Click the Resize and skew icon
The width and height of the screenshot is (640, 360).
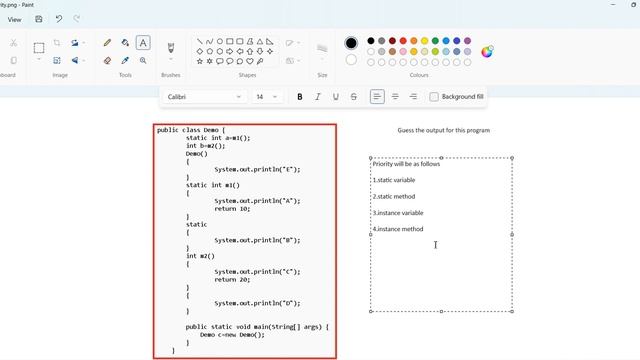57,60
